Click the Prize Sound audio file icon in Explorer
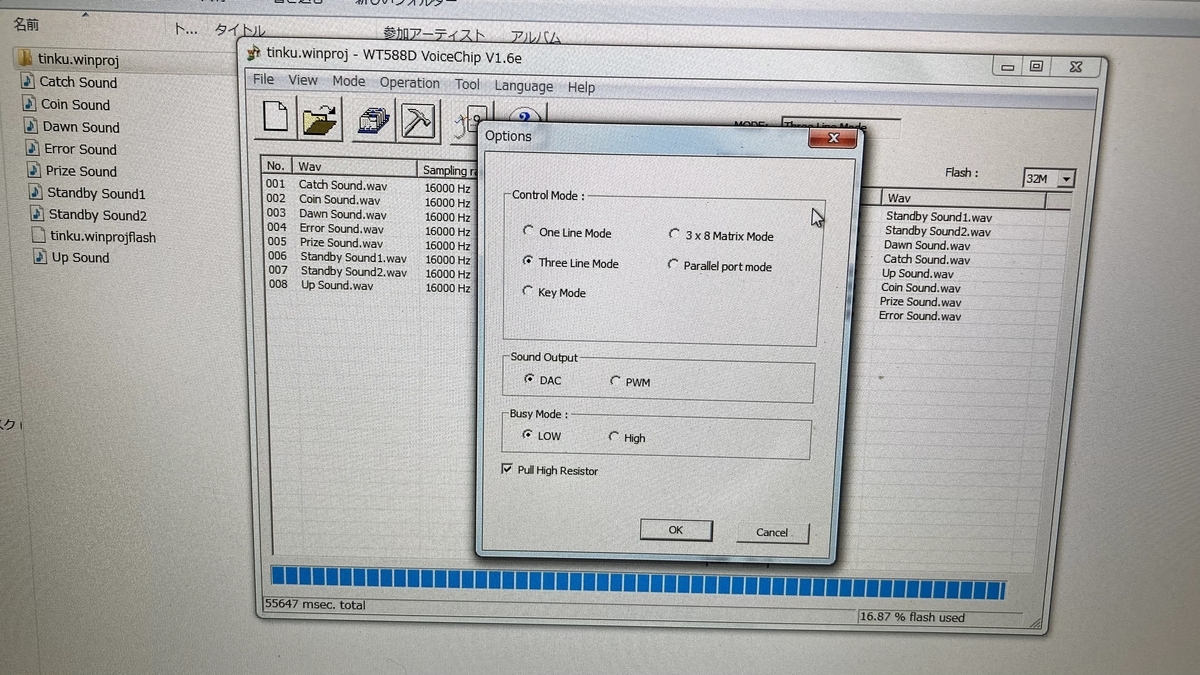Screen dimensions: 1200x675 36,170
